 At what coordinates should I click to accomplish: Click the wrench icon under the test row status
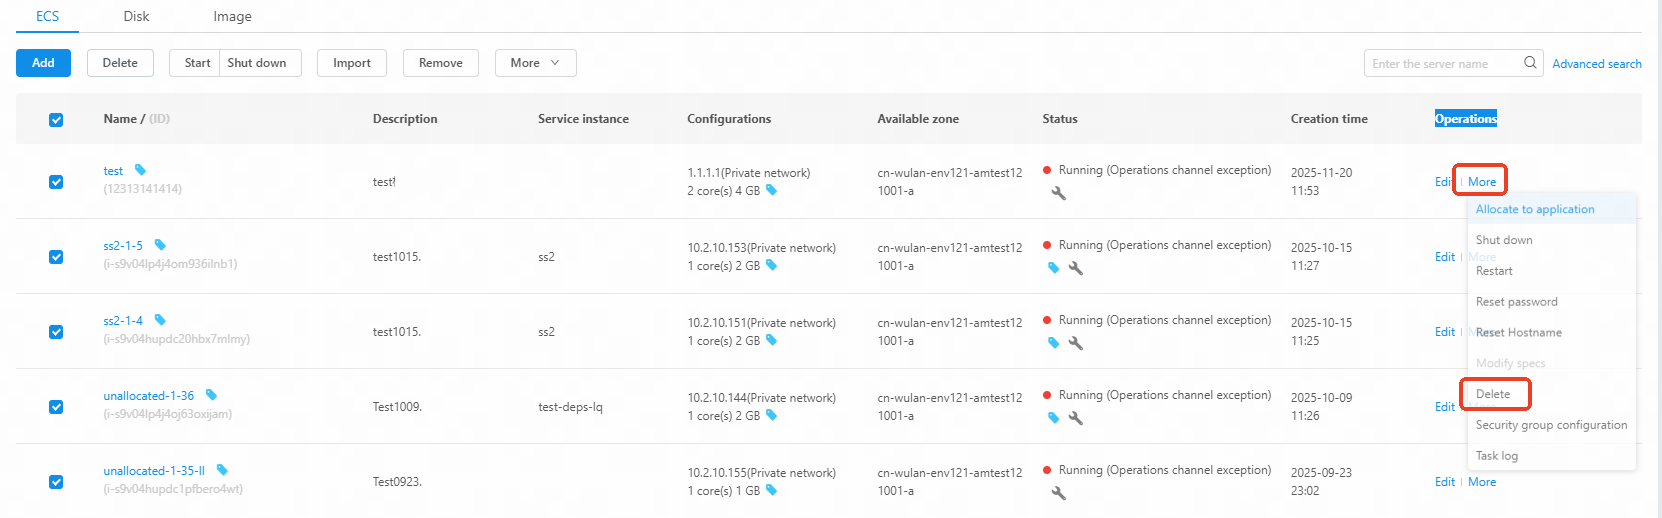1058,193
